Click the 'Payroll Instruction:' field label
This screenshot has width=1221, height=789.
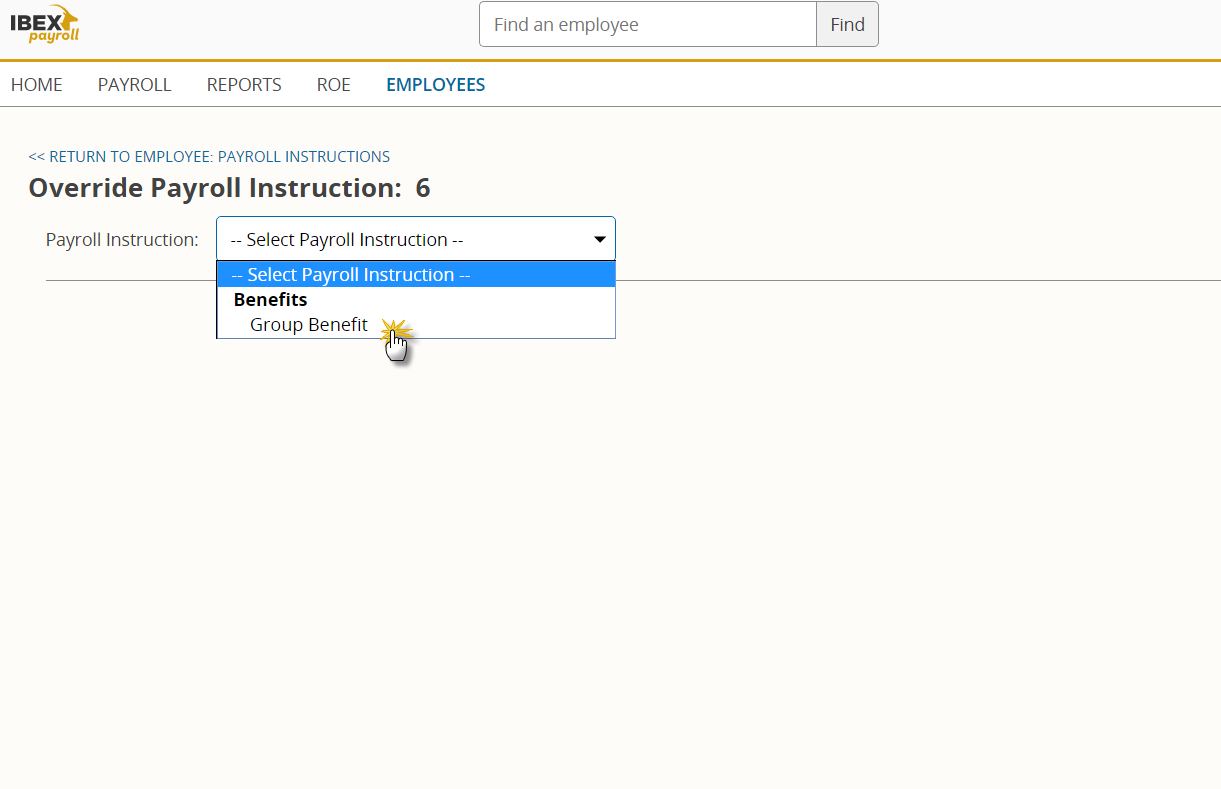122,240
